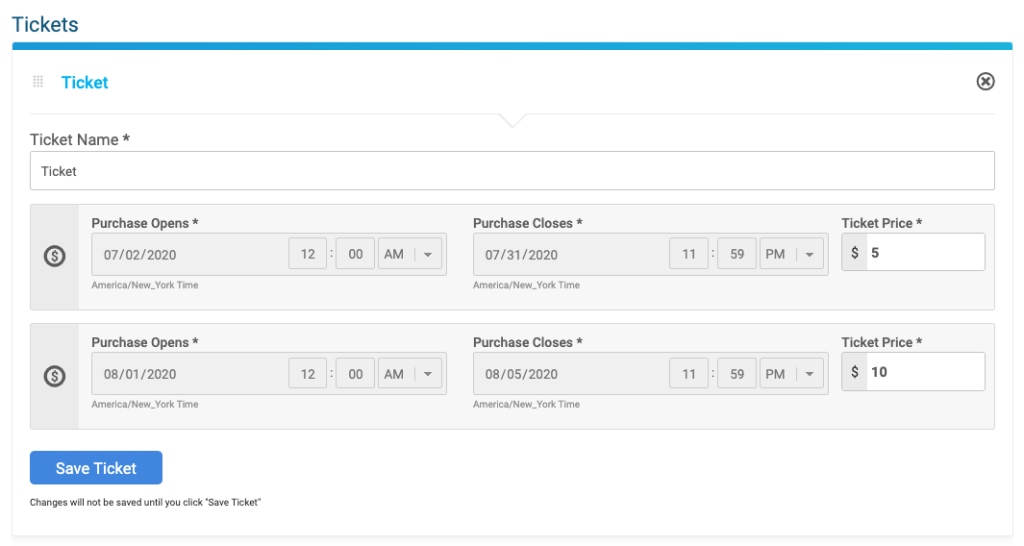Open PM dropdown in the 07/31/2020 row
The image size is (1024, 546).
click(792, 254)
